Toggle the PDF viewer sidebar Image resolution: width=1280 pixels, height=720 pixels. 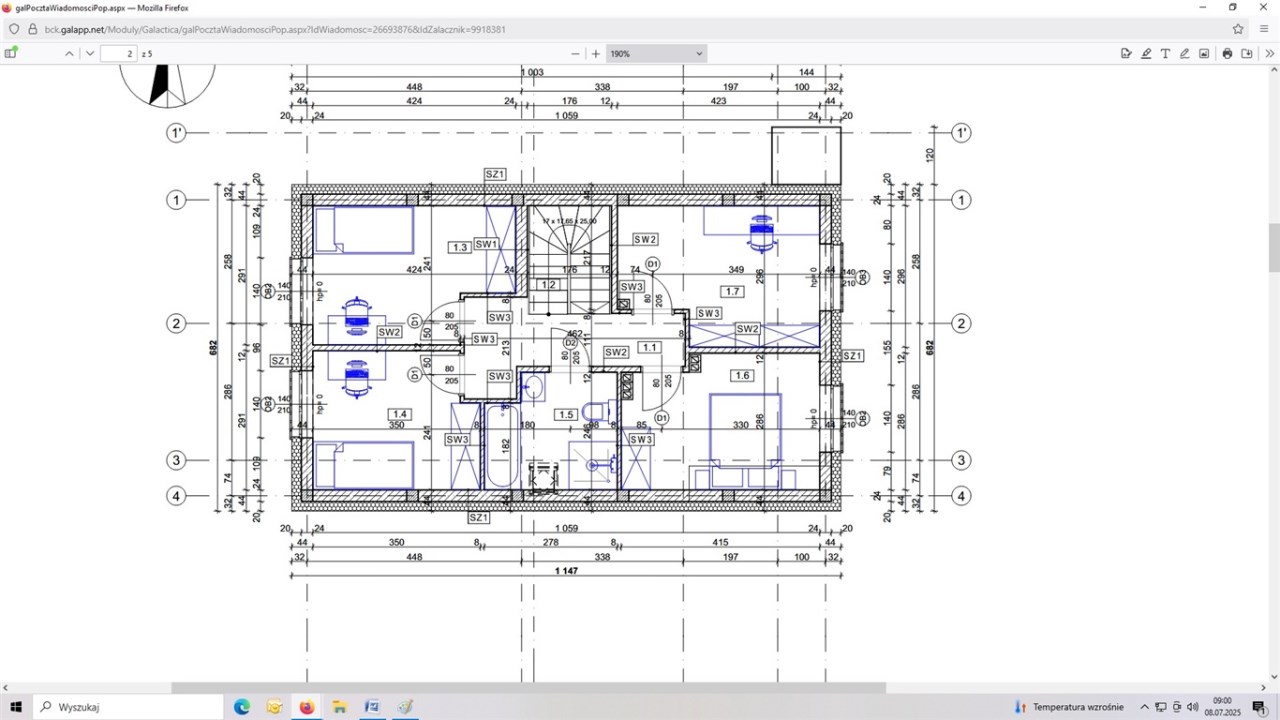pos(11,54)
